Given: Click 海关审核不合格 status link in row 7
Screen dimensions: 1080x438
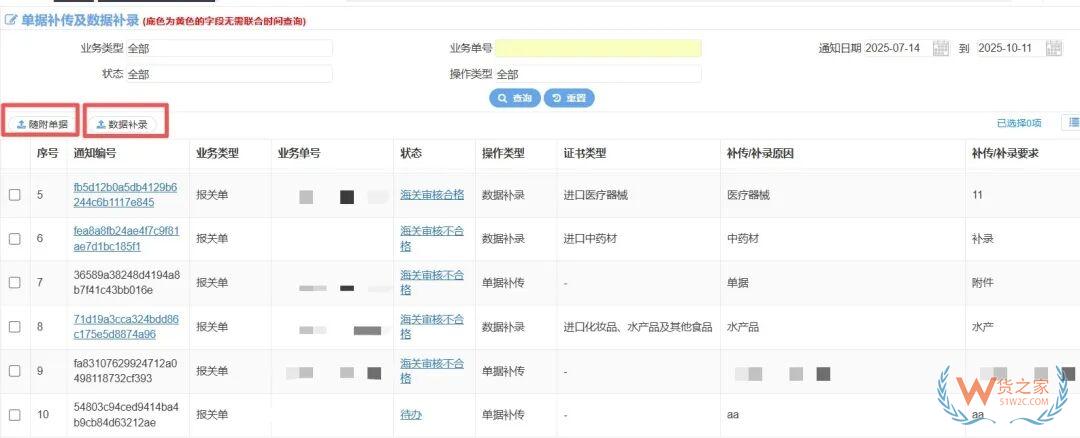Looking at the screenshot, I should point(432,282).
